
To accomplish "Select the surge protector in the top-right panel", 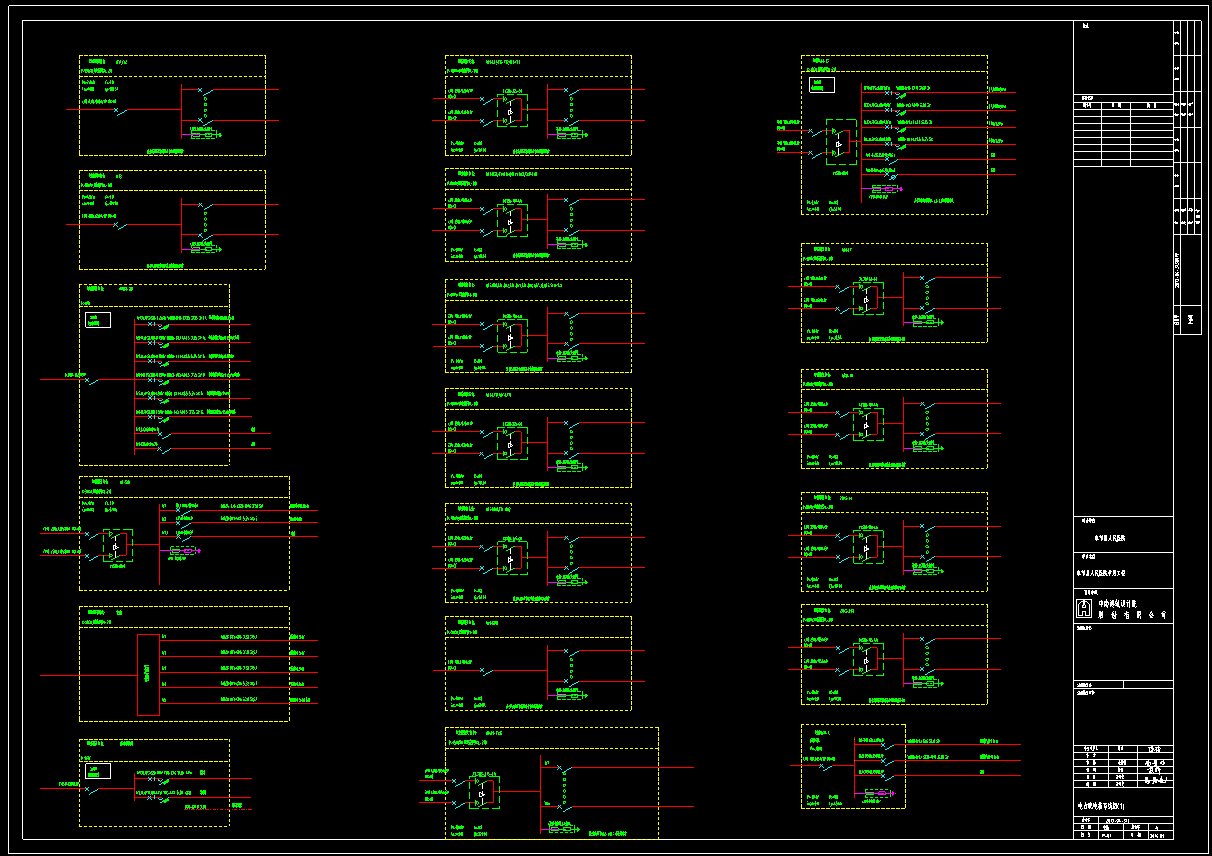I will (884, 188).
